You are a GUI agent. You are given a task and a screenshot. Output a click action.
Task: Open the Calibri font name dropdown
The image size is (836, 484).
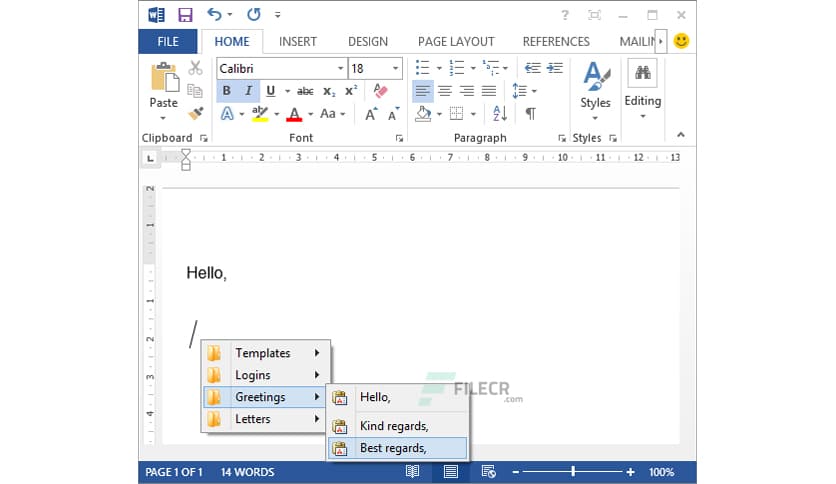[x=340, y=68]
